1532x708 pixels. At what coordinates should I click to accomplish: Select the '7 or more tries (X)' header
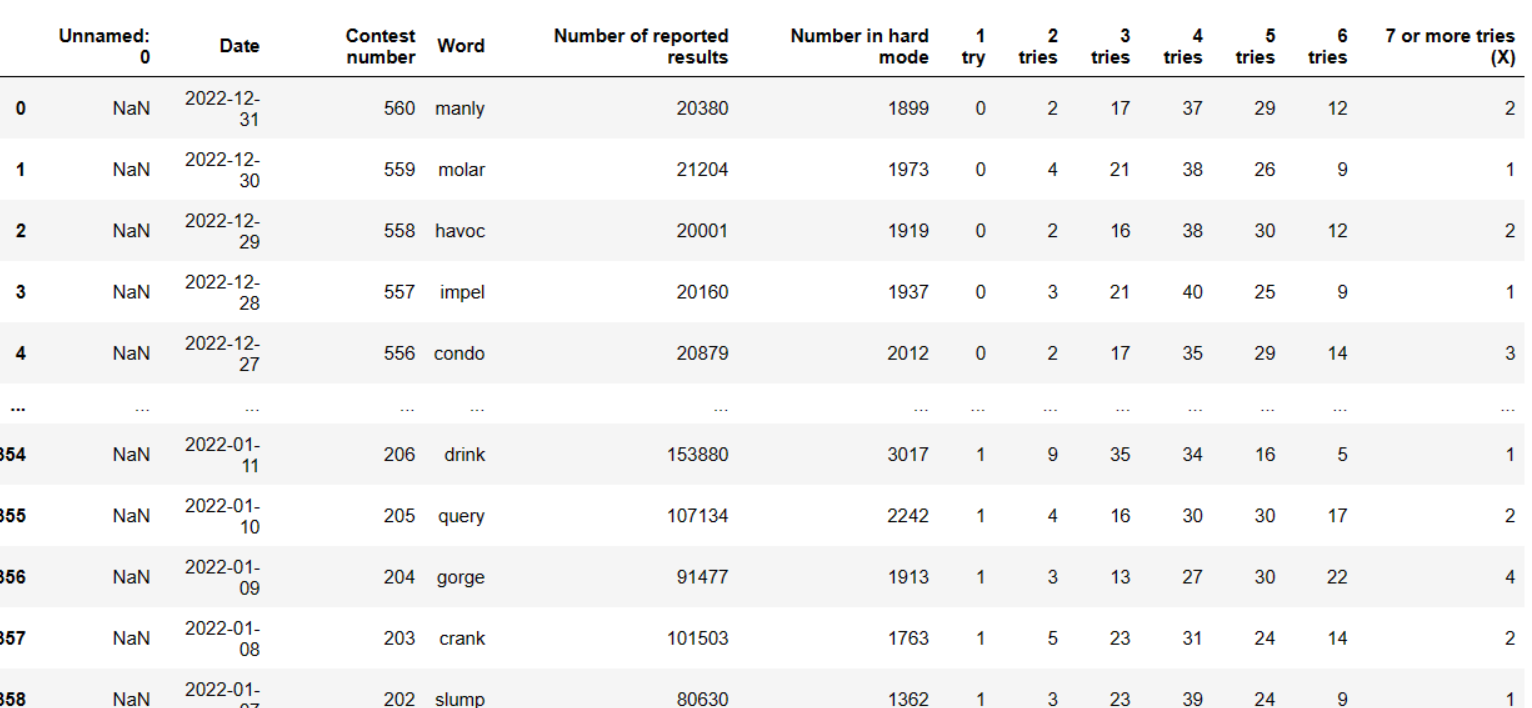pos(1449,46)
